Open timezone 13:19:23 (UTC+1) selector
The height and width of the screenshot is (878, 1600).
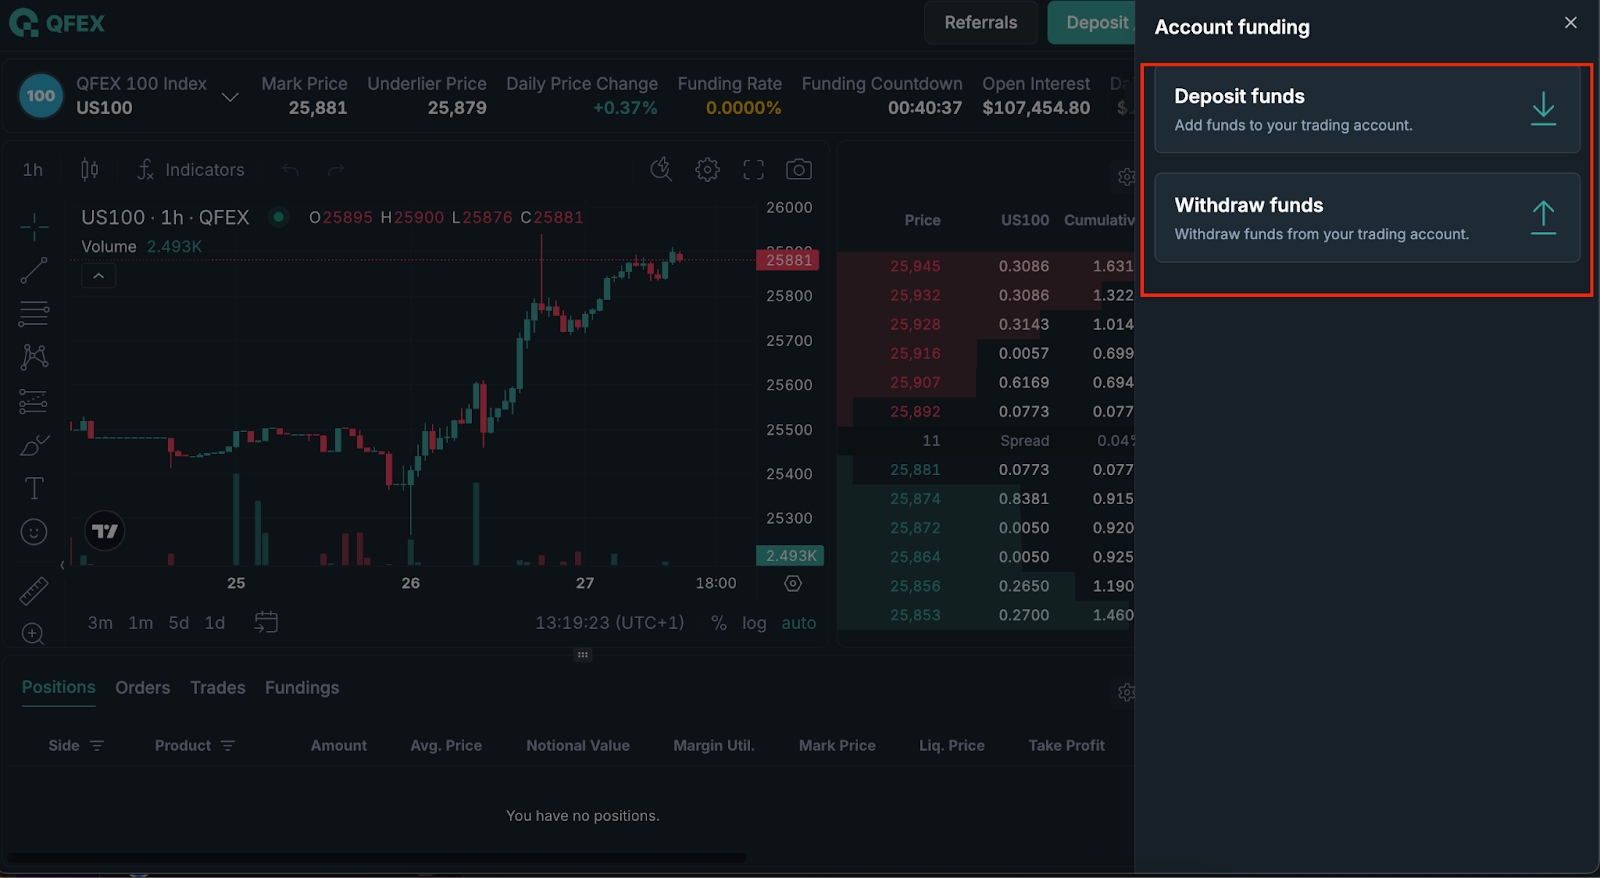click(609, 623)
